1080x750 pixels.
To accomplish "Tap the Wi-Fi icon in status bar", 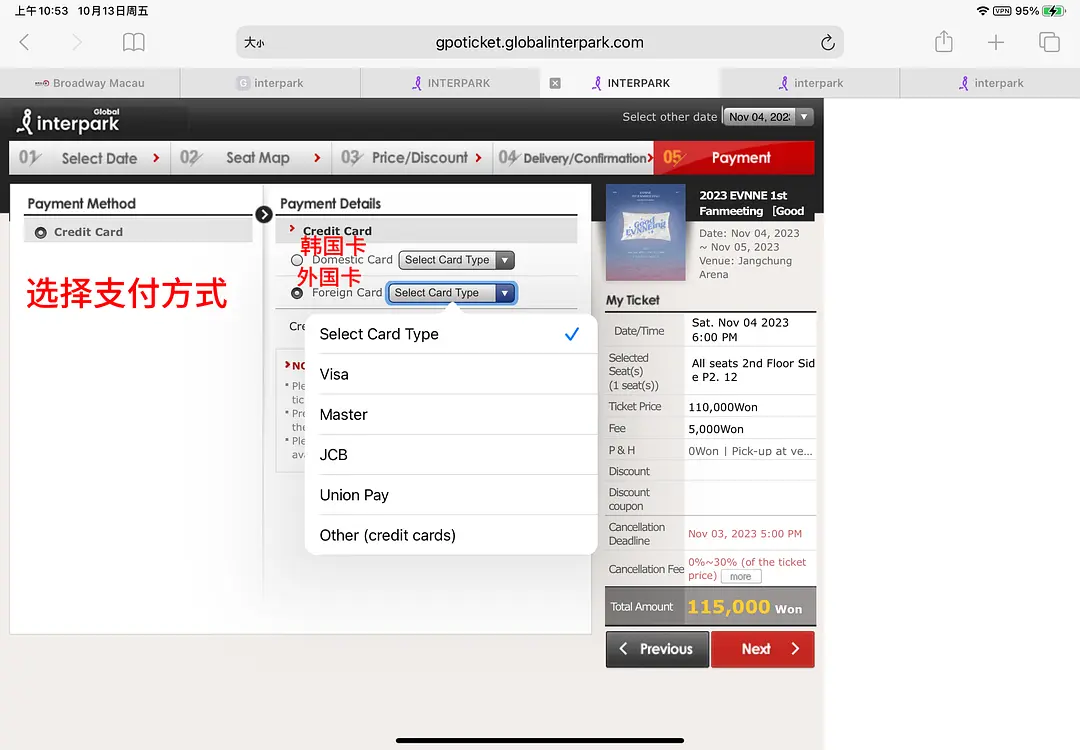I will 983,11.
